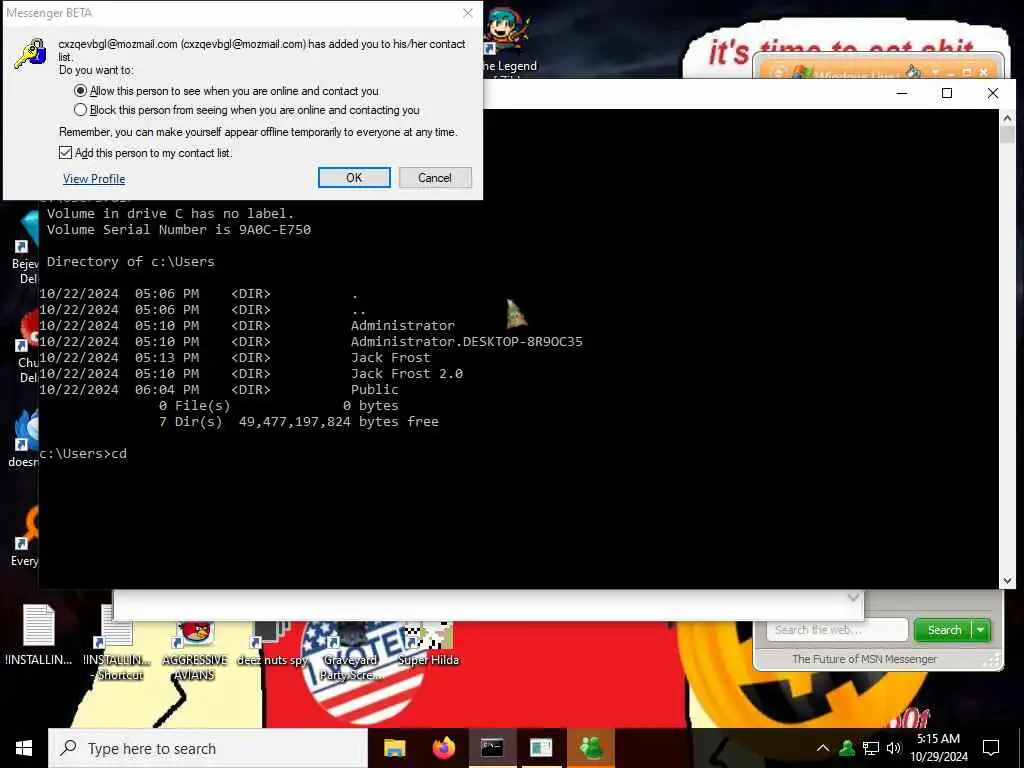Open the volume control tray icon

point(893,748)
